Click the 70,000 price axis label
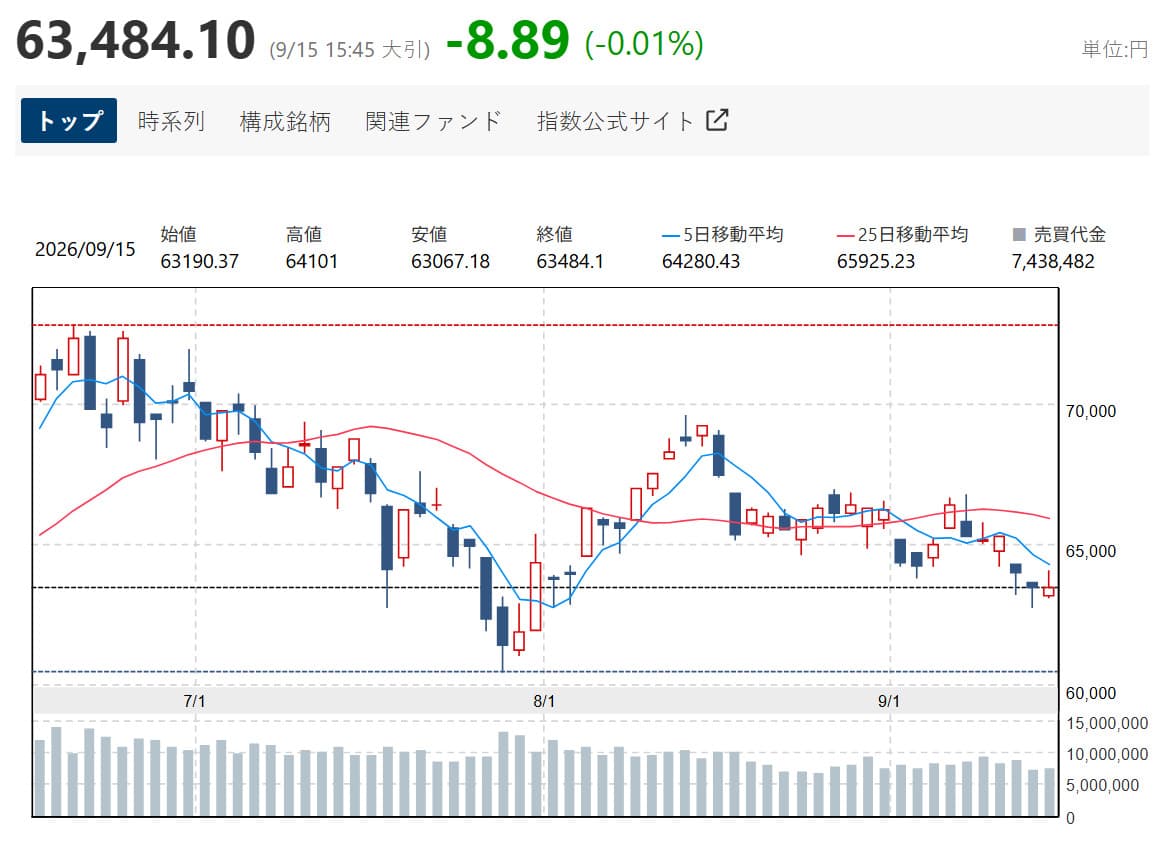This screenshot has height=843, width=1173. (x=1091, y=411)
